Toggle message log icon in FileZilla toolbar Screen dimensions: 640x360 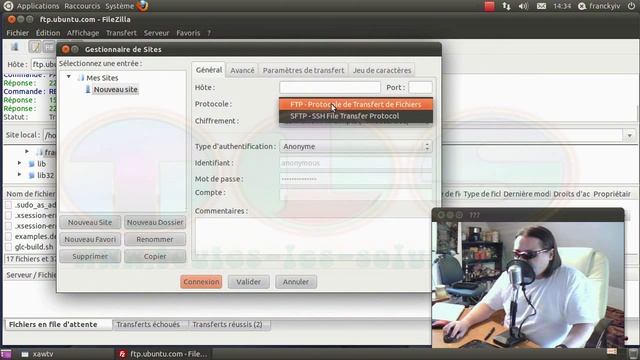coord(35,47)
